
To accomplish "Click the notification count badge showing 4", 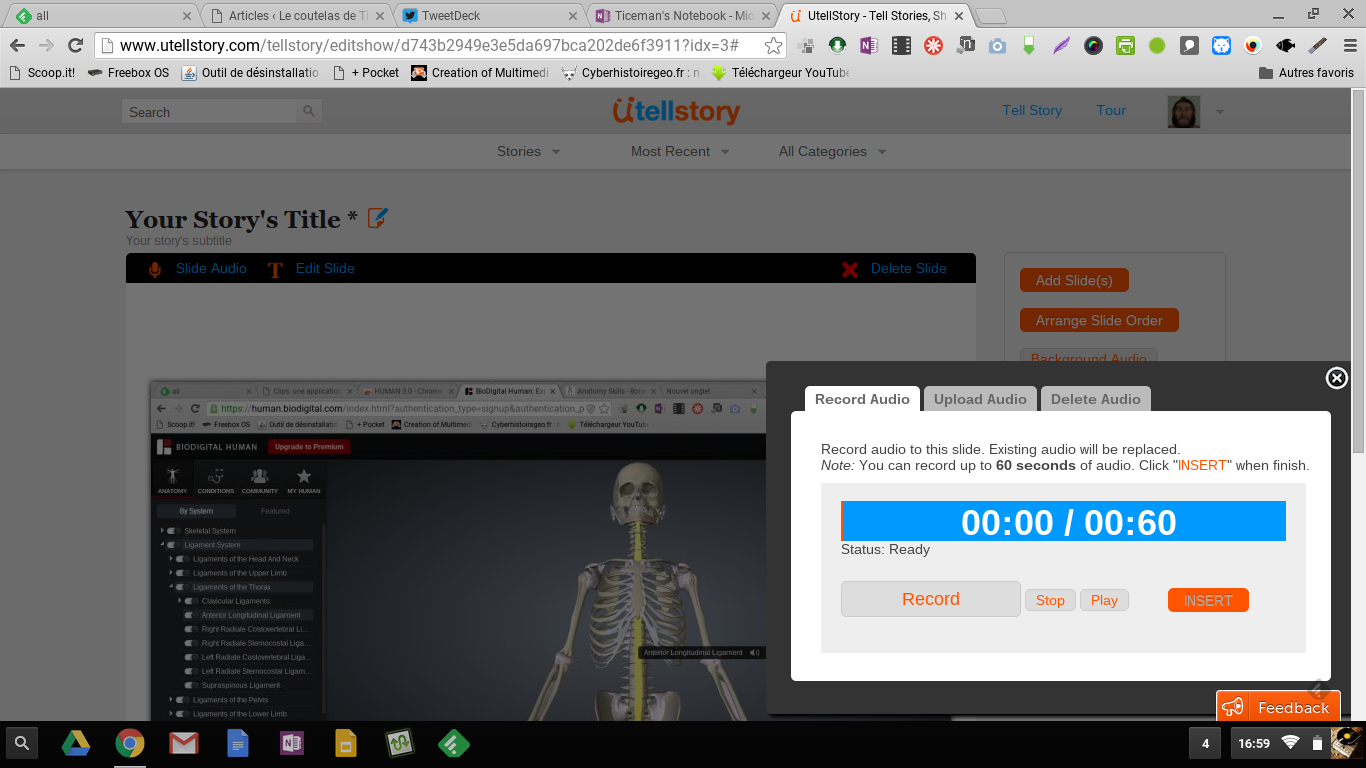I will 1205,743.
